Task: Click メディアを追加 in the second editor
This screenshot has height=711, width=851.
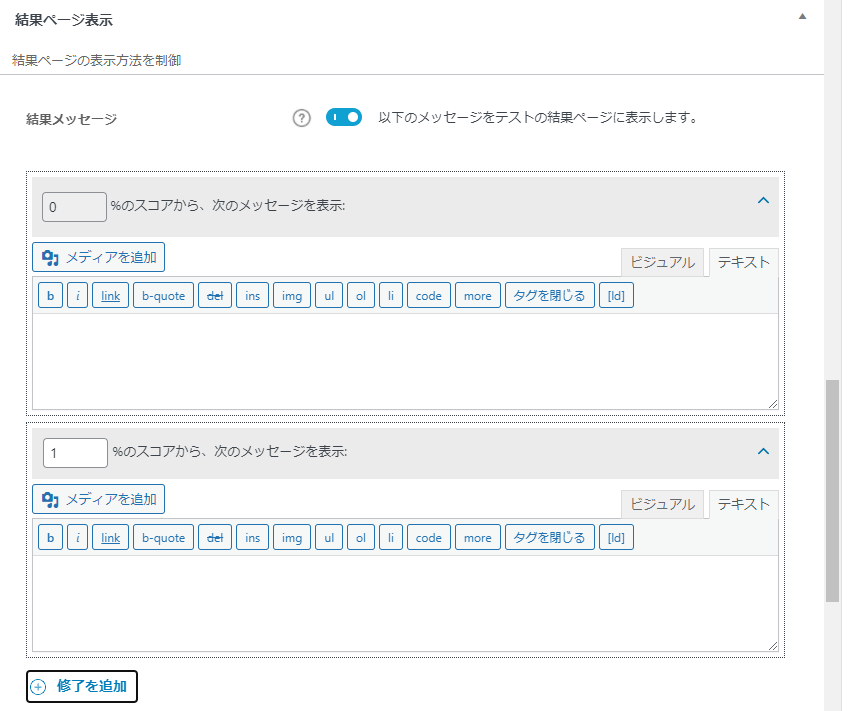Action: 98,499
